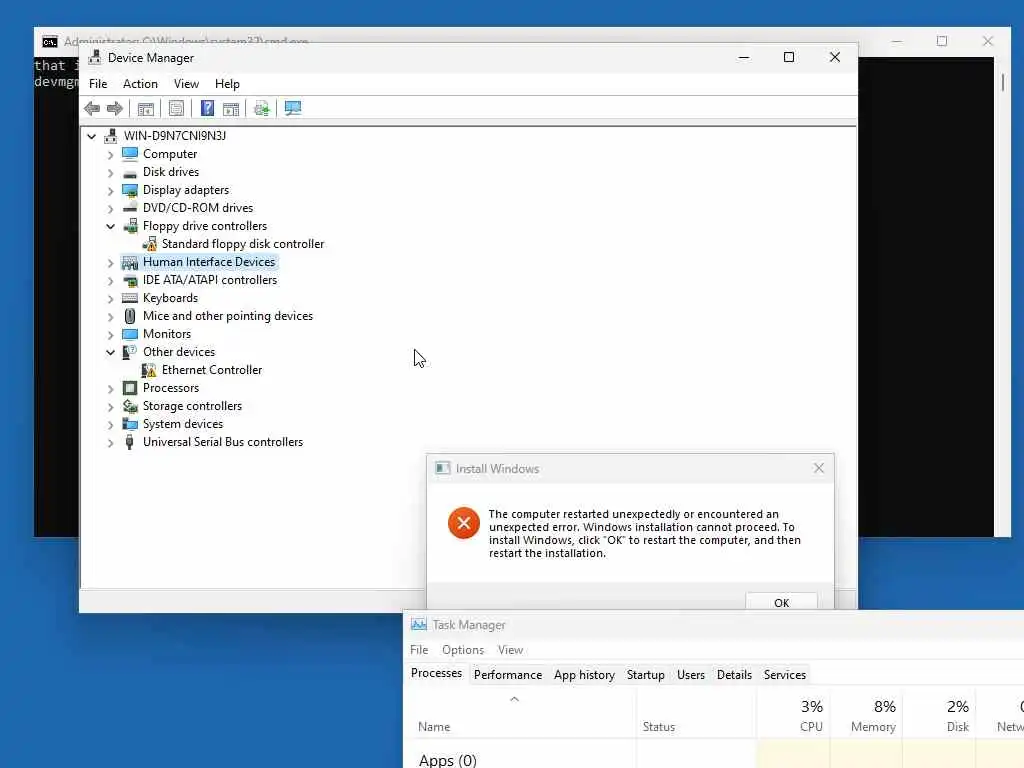Viewport: 1024px width, 768px height.
Task: Toggle Show/Hide Console Tree toolbar icon
Action: (146, 108)
